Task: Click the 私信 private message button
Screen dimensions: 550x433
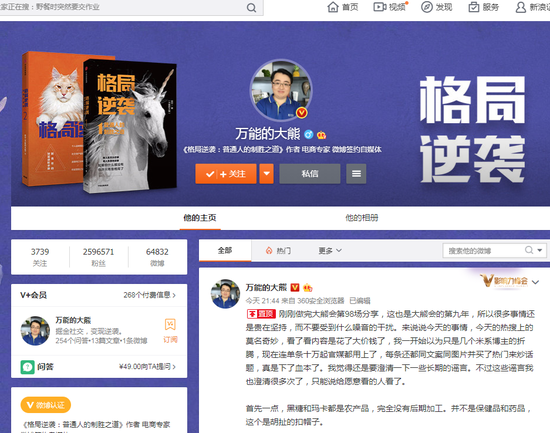Action: (310, 174)
